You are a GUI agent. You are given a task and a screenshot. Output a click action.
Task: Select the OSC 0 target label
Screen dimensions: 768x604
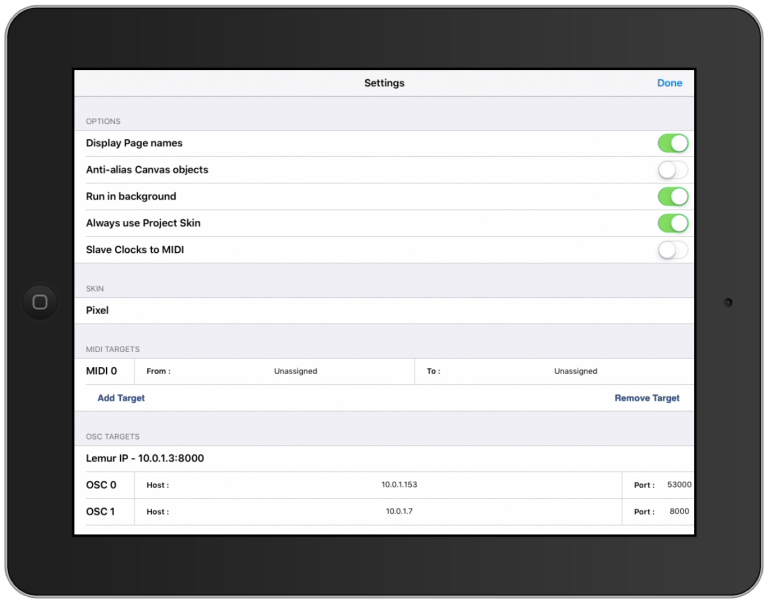[x=101, y=485]
